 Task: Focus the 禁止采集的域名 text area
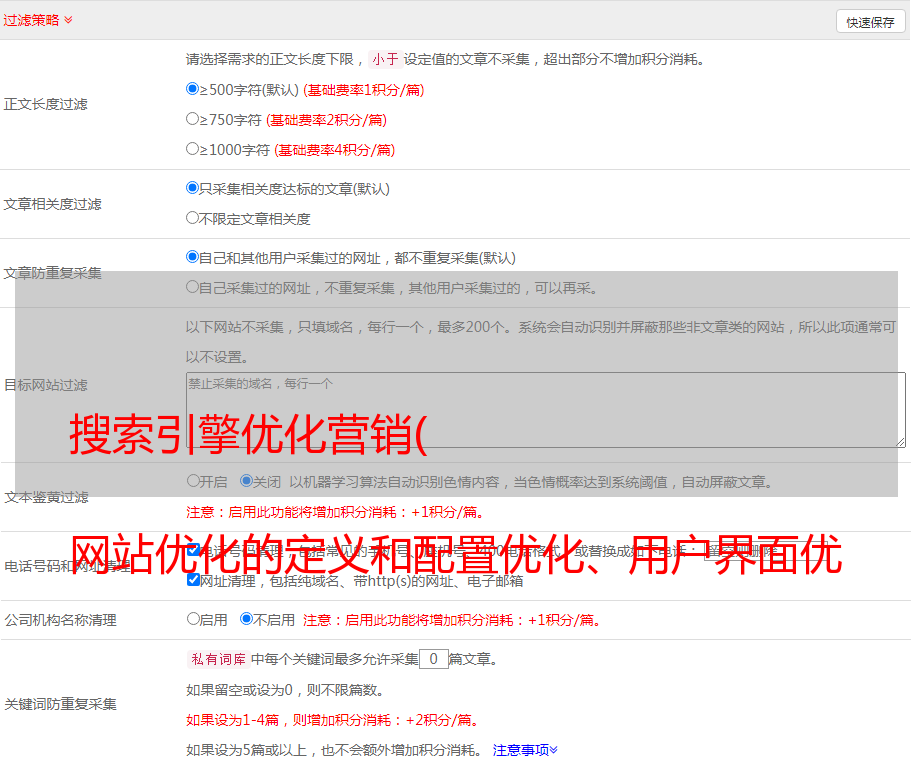click(546, 410)
